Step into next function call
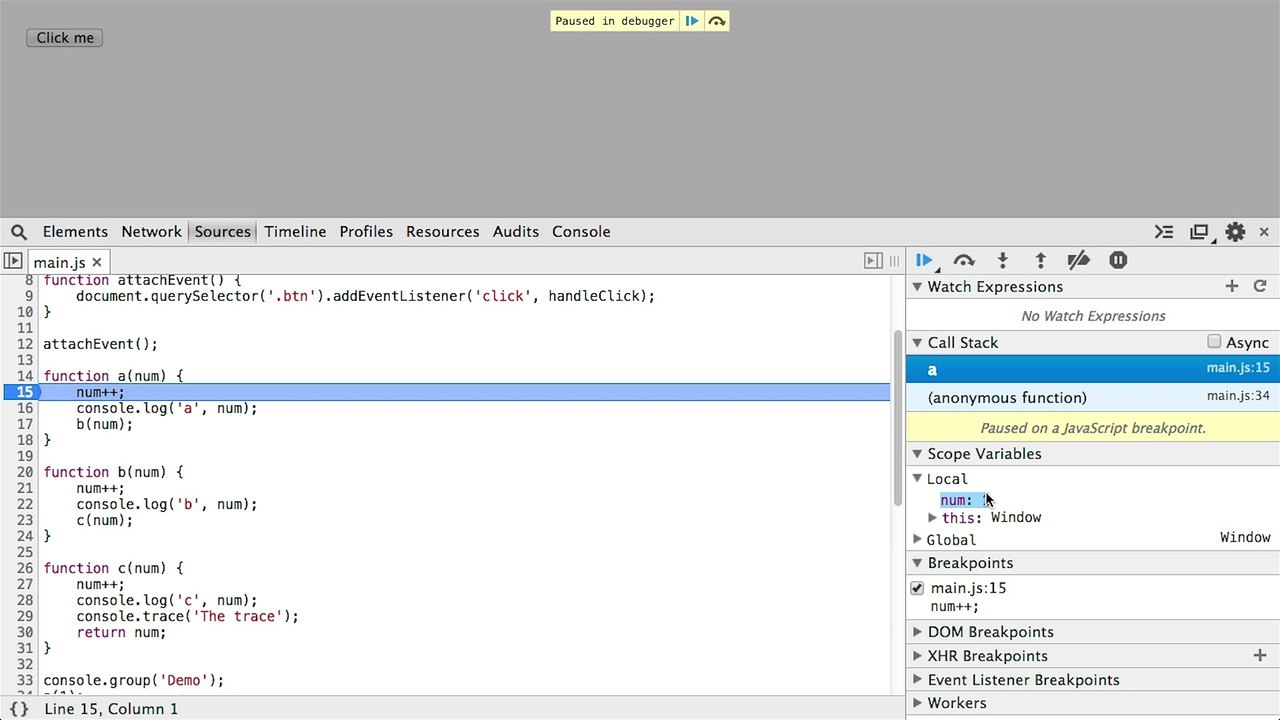 pos(1003,261)
